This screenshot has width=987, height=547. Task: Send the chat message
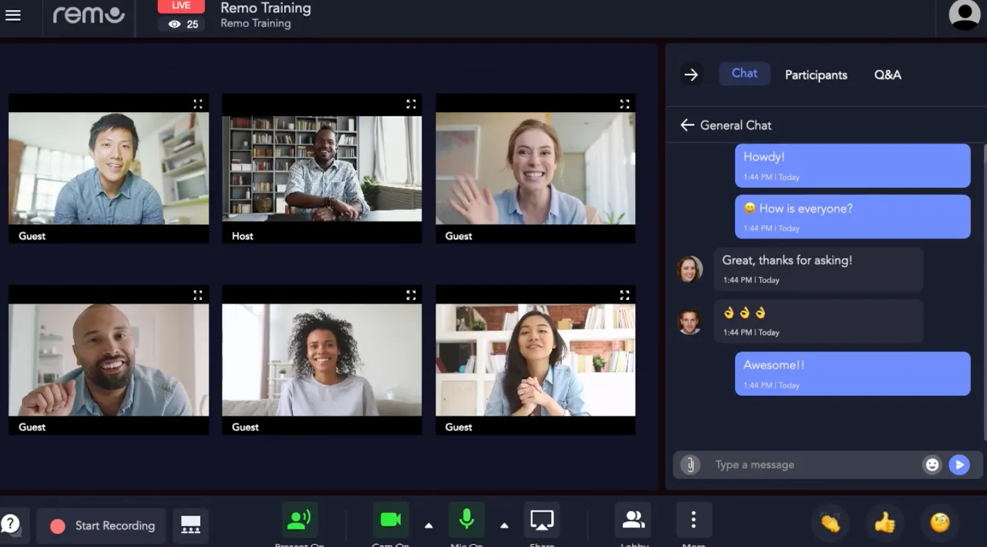coord(959,465)
